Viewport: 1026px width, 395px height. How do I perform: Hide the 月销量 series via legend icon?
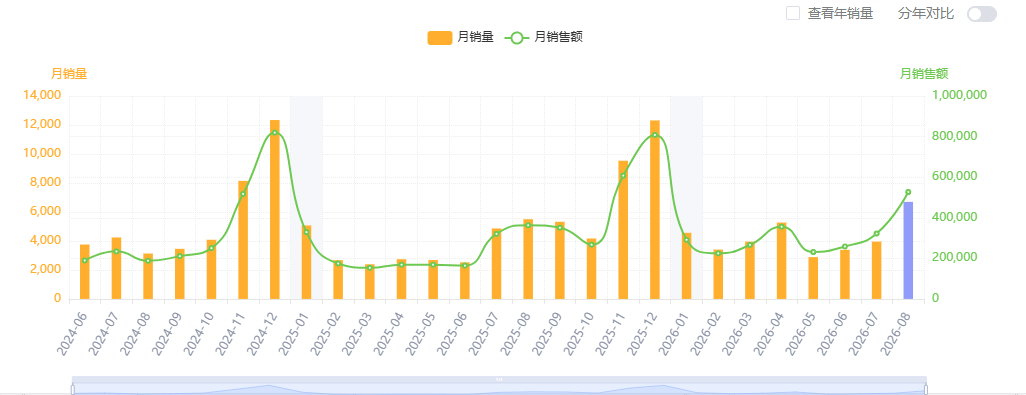point(440,38)
